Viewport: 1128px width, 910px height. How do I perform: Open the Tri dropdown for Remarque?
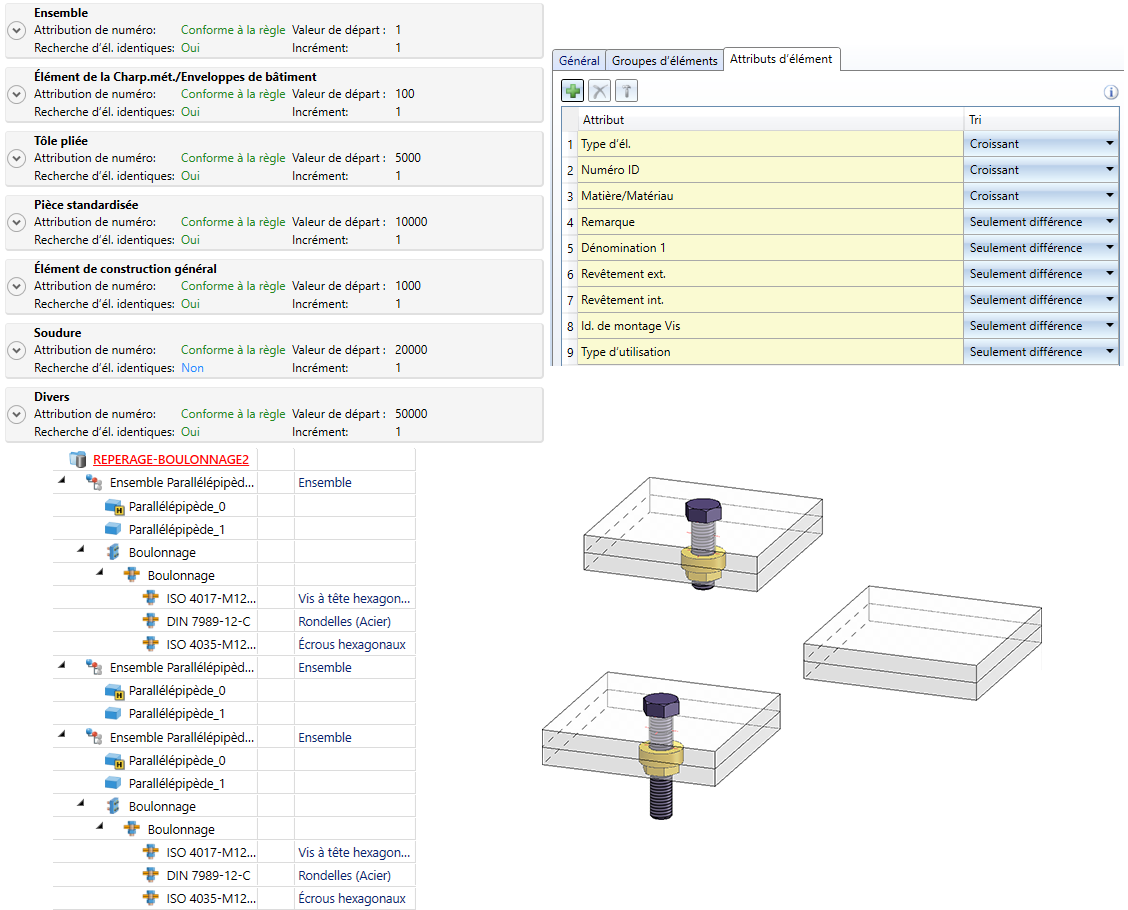[1109, 222]
